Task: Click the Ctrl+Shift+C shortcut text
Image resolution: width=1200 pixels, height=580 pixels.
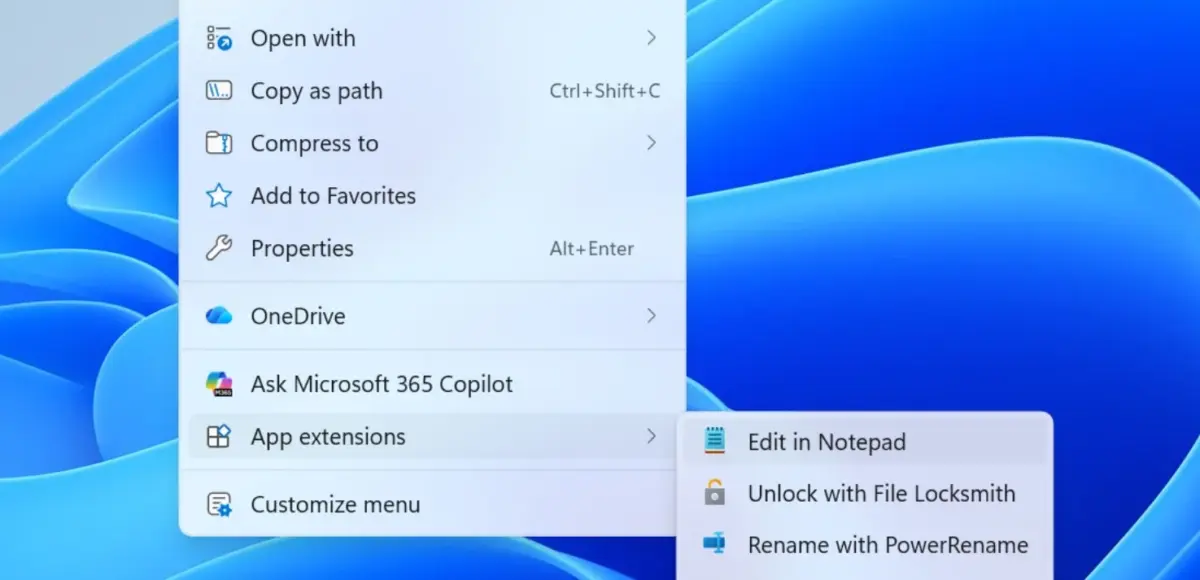Action: pos(605,91)
